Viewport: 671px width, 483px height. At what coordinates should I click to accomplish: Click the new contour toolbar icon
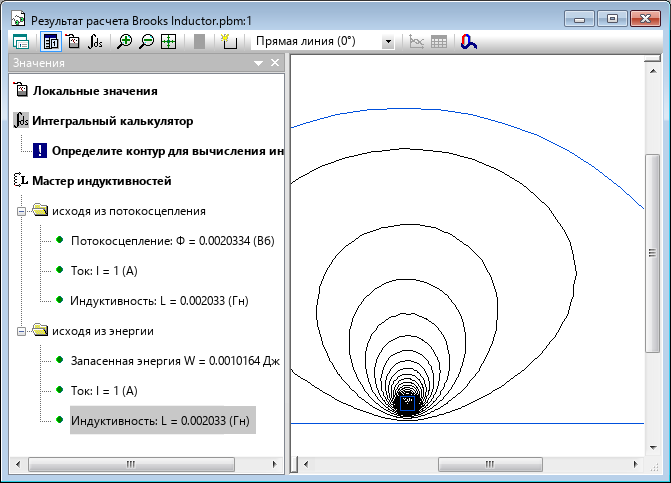pos(229,41)
